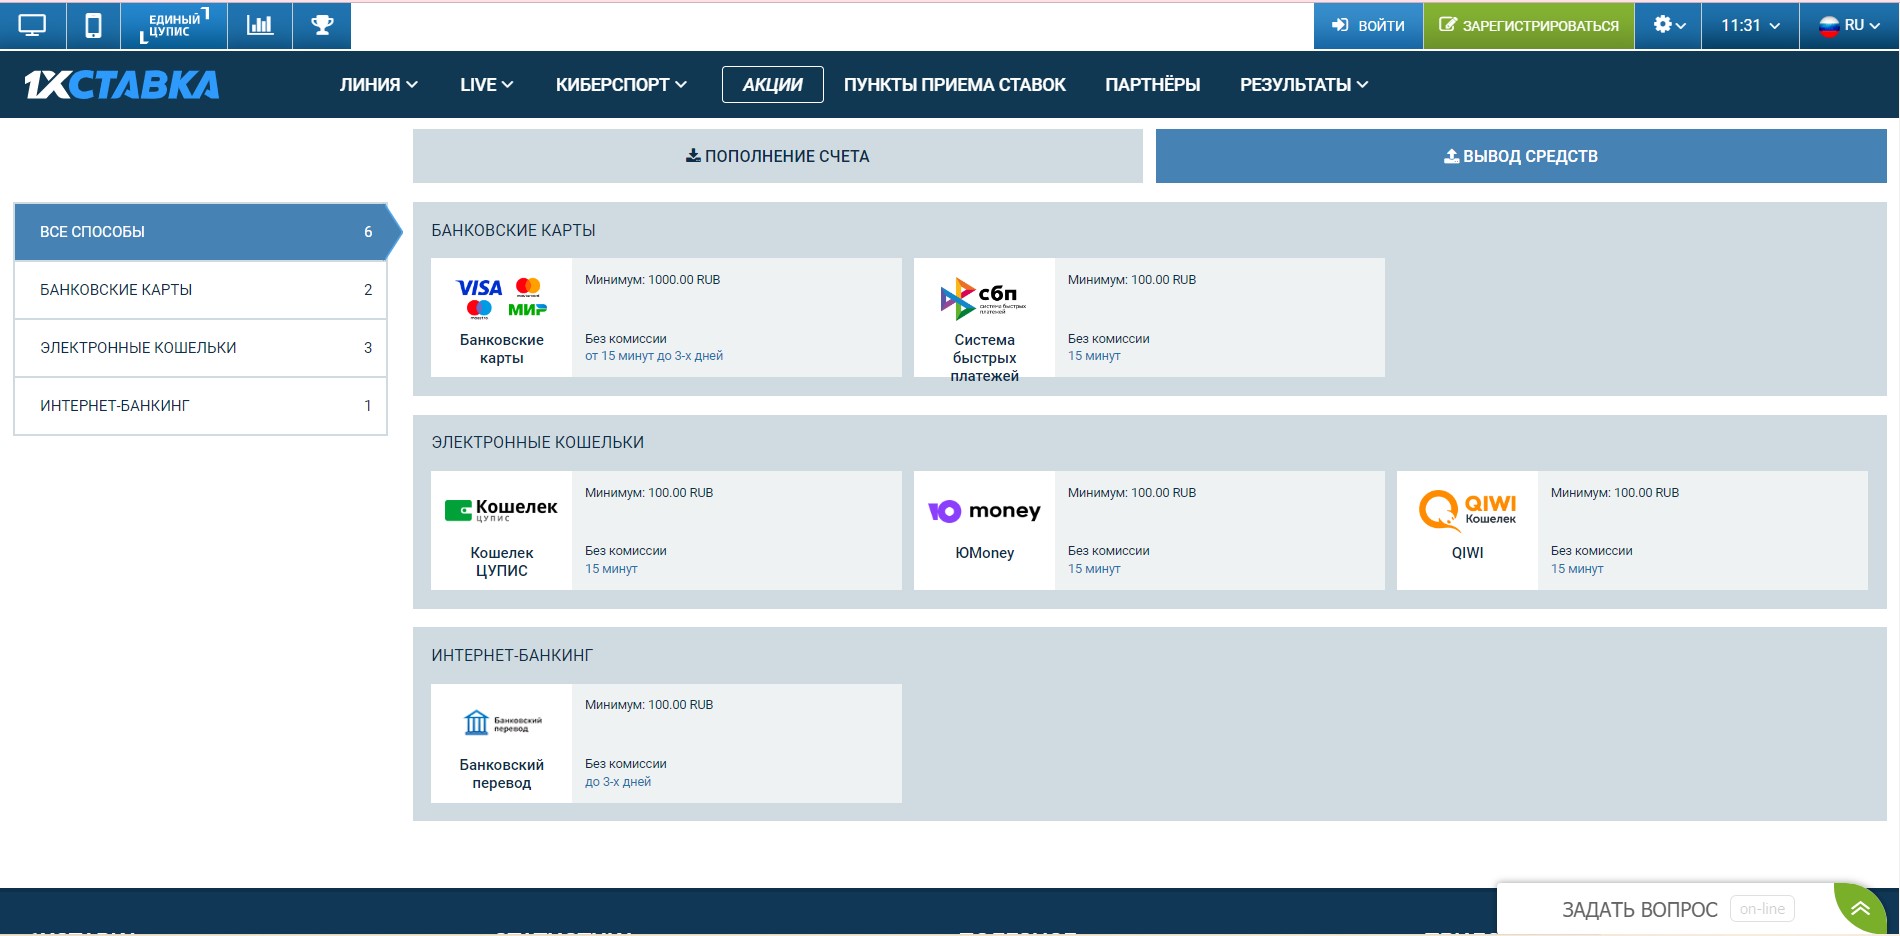Switch to ПОПОЛНЕНИЕ СЧЕТА tab
1900x936 pixels.
(778, 156)
